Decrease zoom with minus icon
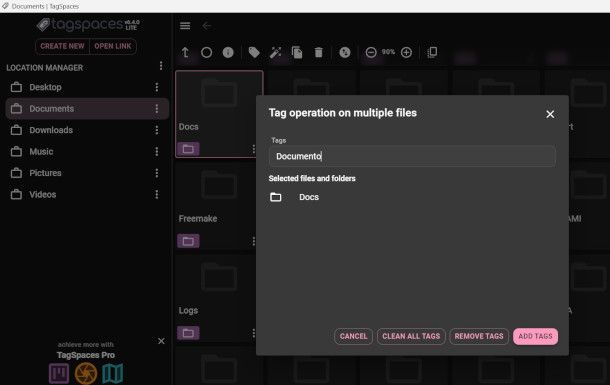610x385 pixels. pyautogui.click(x=371, y=52)
